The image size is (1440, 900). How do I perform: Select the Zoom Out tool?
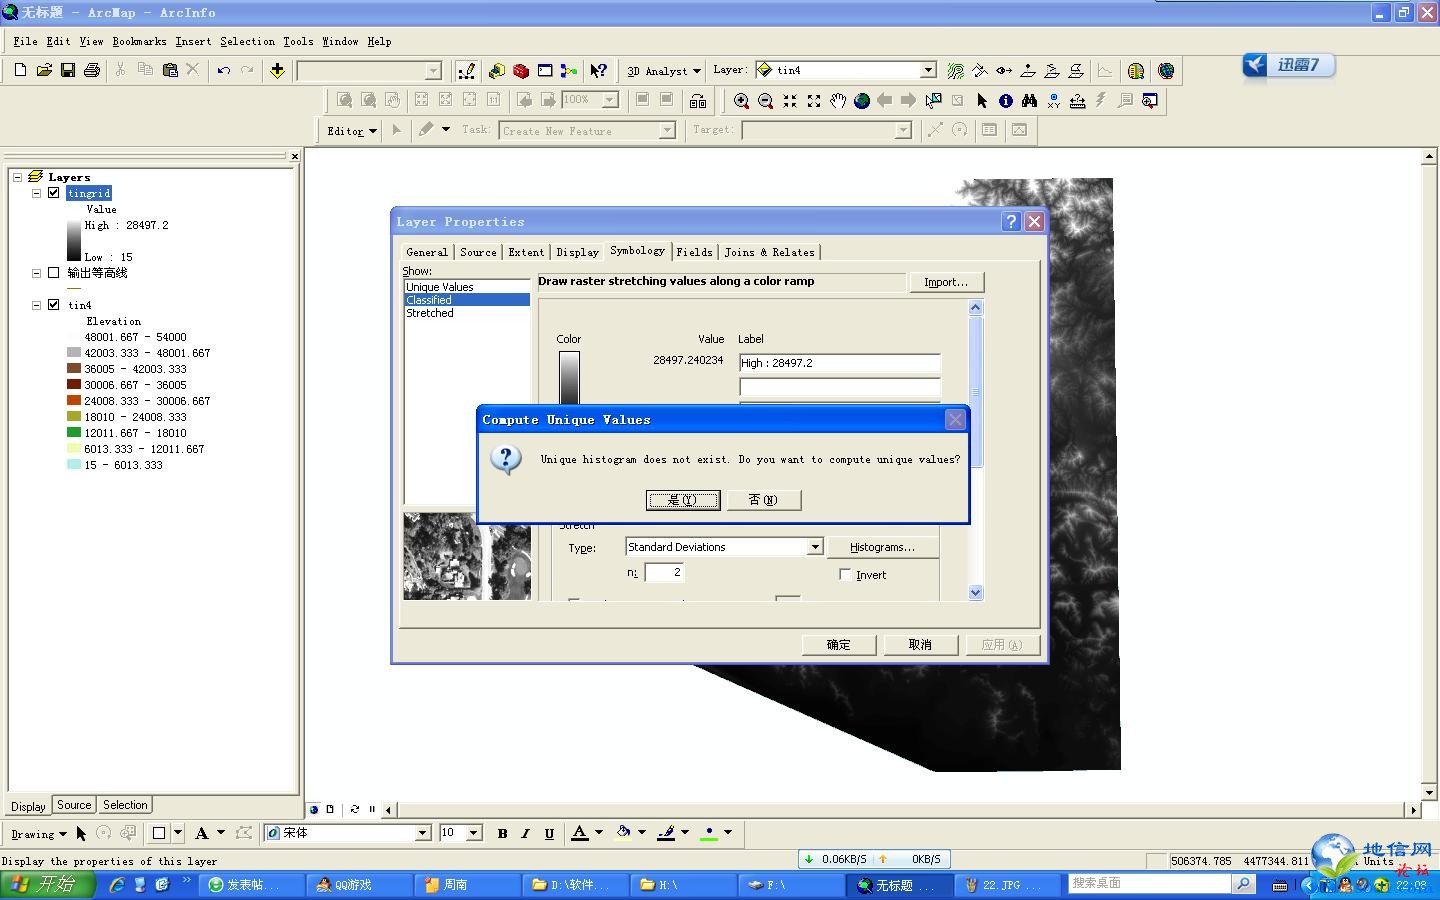pos(765,101)
